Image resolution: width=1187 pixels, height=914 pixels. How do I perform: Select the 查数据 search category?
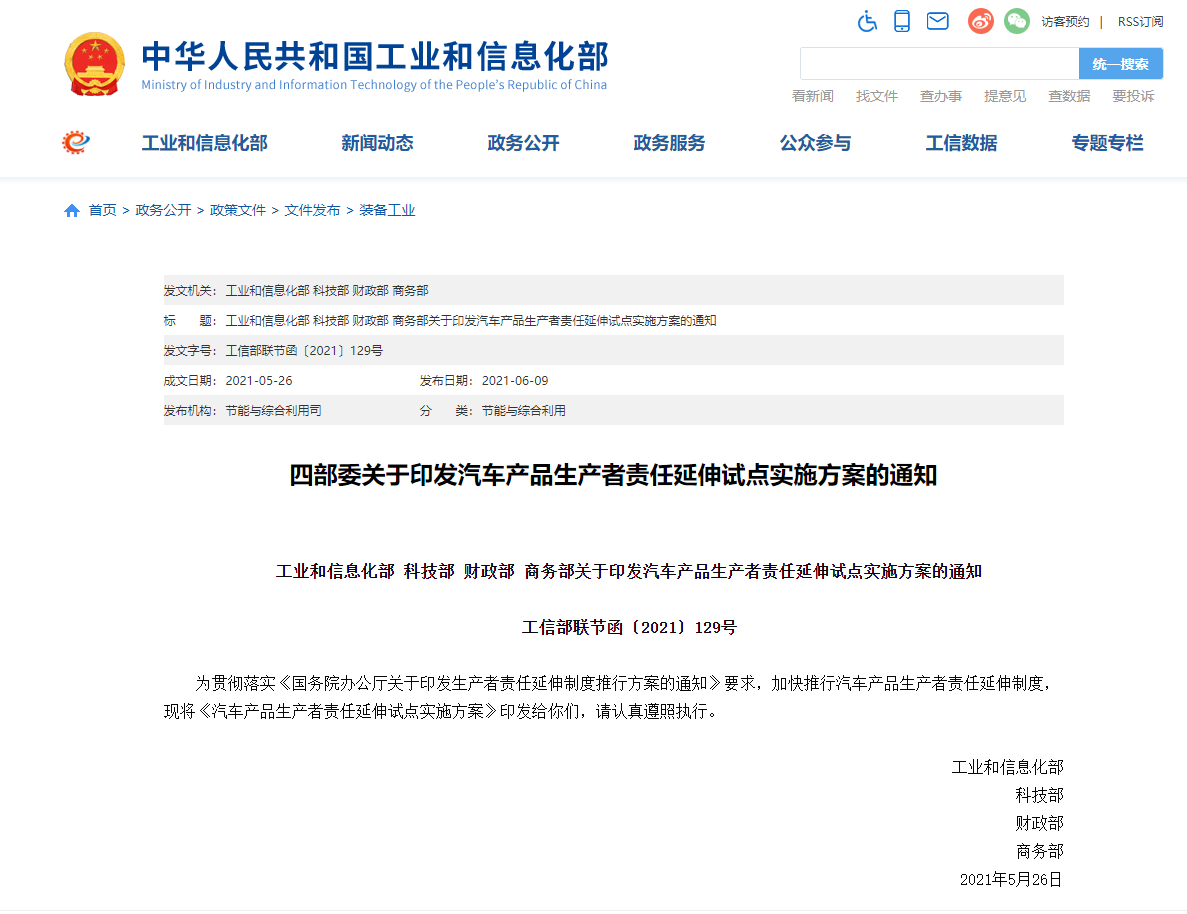[1069, 96]
